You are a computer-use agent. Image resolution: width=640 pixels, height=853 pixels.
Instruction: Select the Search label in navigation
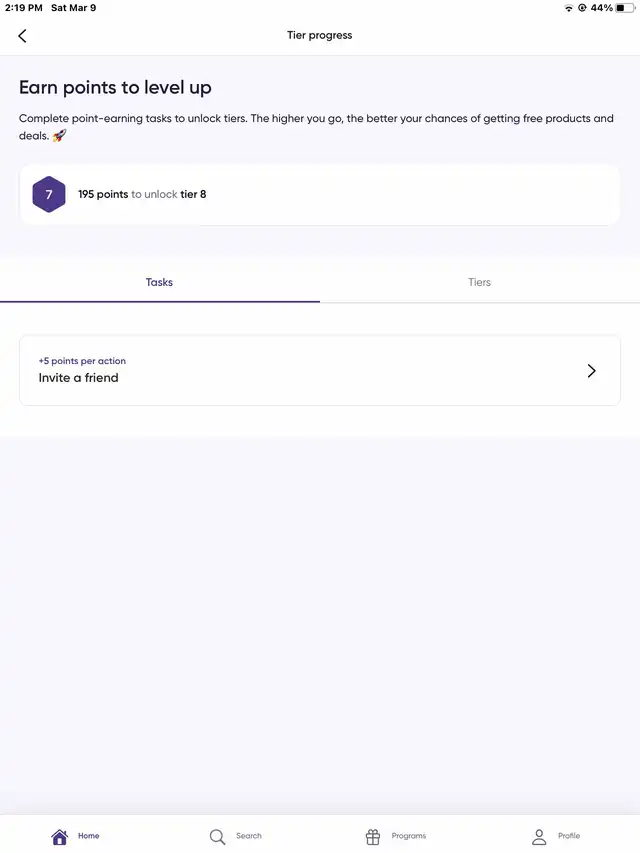tap(249, 836)
